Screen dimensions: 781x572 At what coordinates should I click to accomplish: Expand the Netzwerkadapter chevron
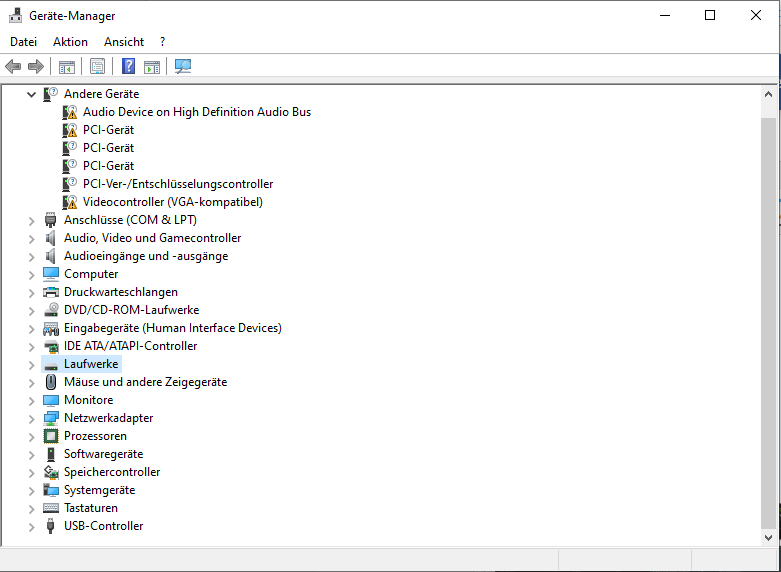pos(31,418)
